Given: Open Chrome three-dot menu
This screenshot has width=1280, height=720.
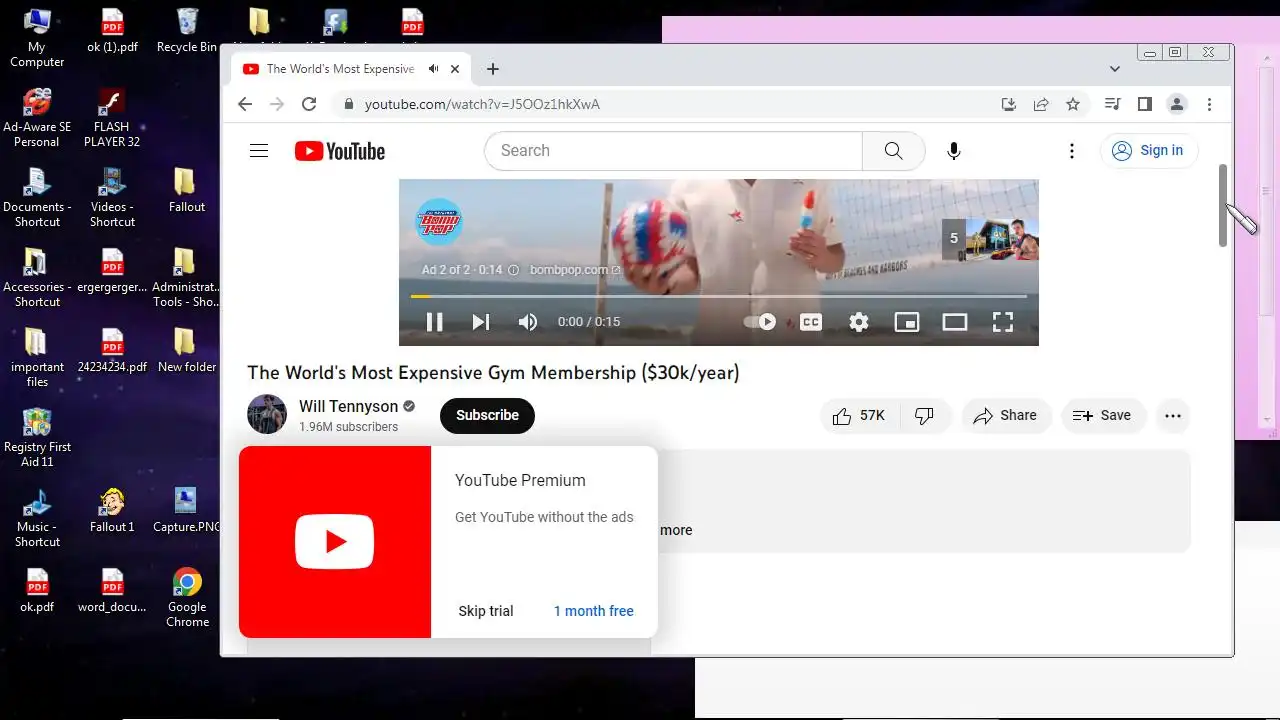Looking at the screenshot, I should (x=1209, y=104).
